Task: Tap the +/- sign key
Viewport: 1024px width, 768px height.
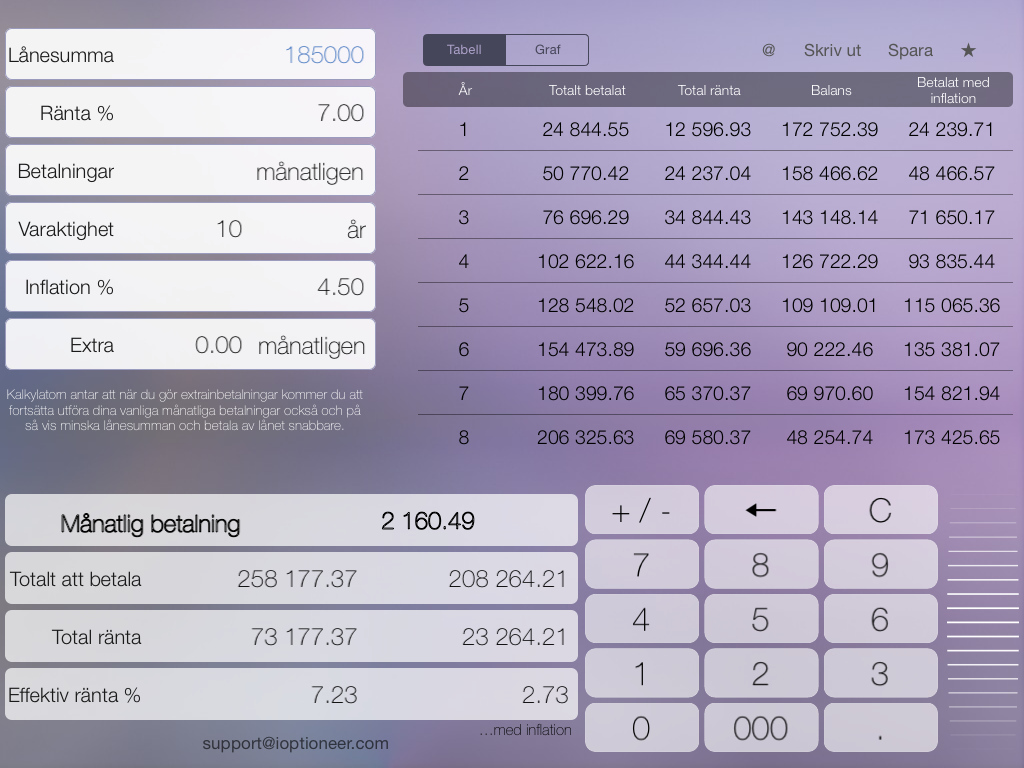Action: point(641,509)
